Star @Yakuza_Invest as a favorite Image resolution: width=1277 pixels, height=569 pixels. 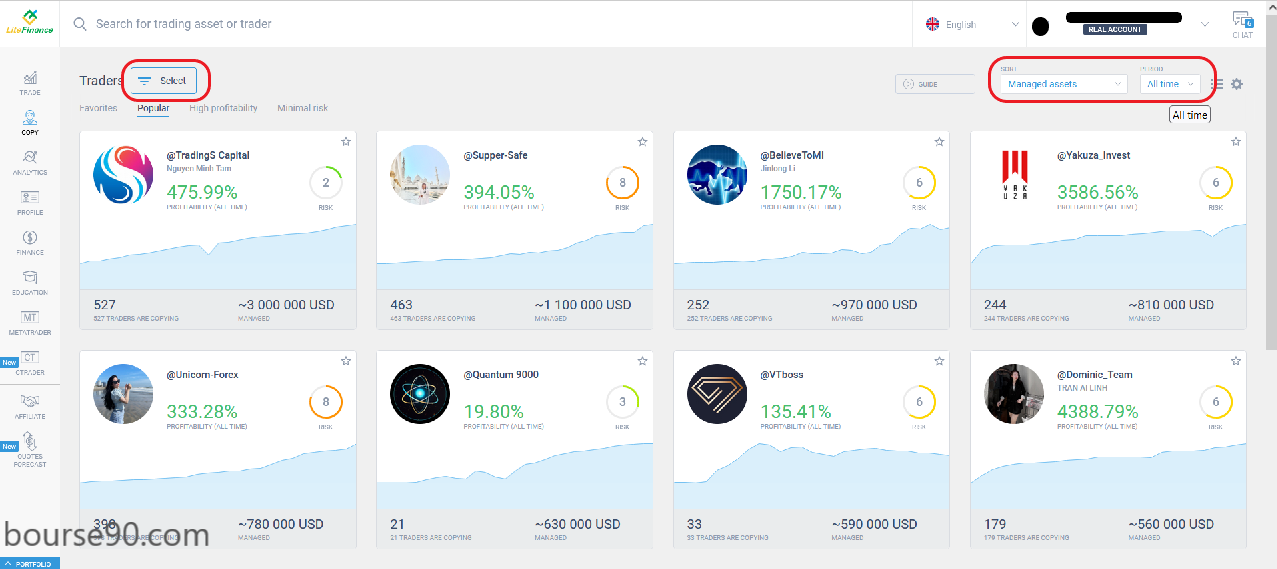tap(1236, 142)
